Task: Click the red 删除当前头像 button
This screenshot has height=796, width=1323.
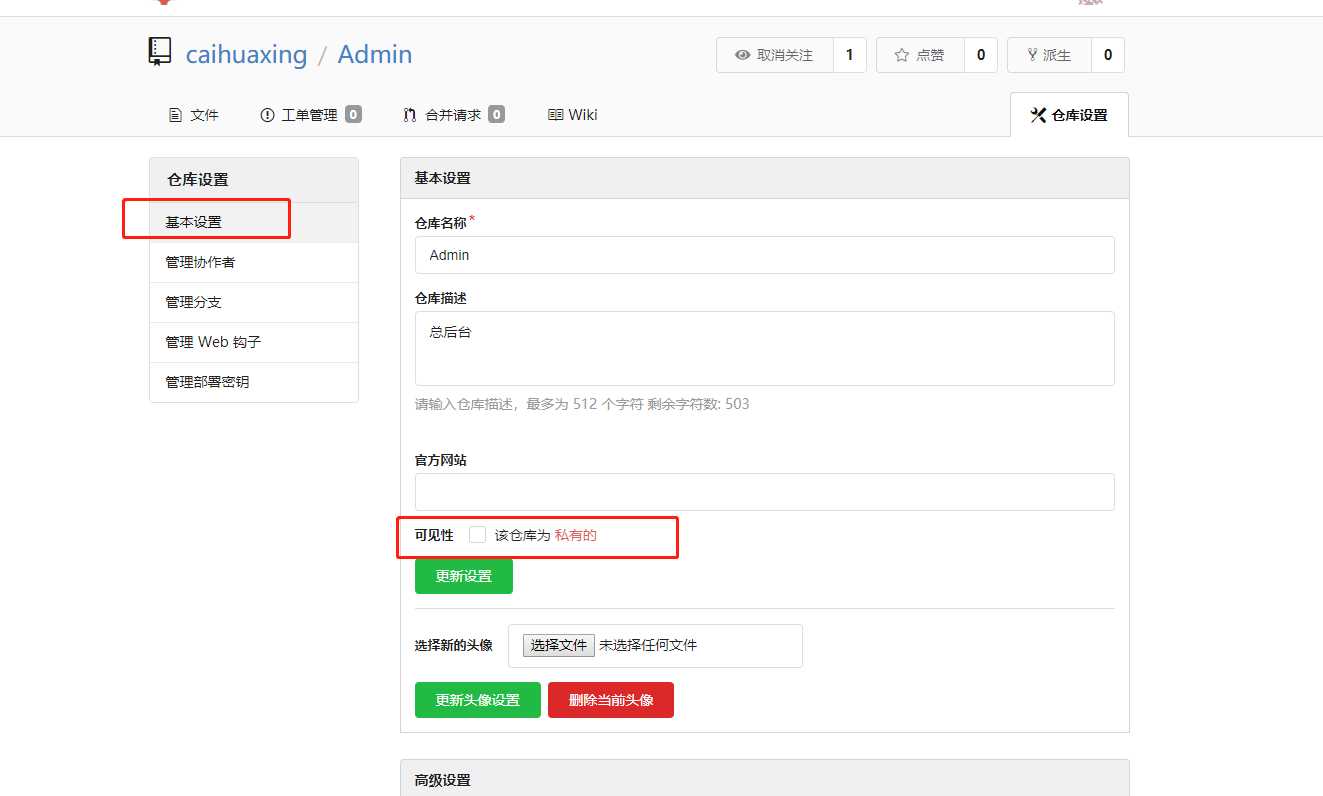Action: 611,700
